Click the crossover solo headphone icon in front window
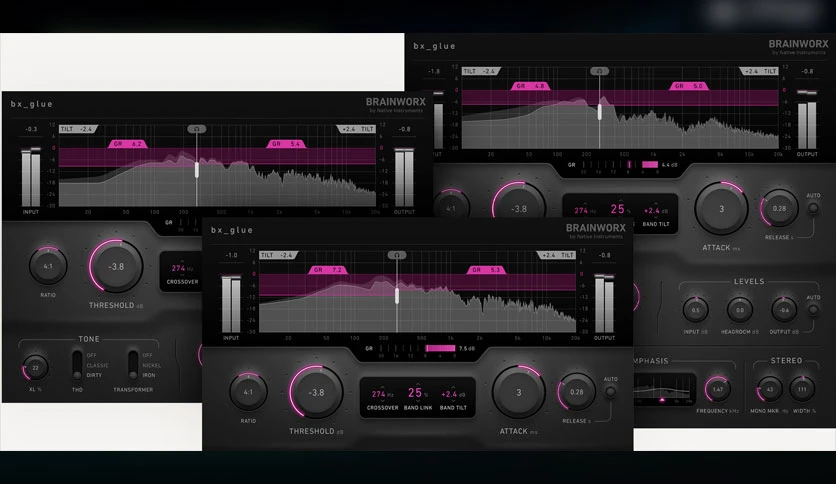This screenshot has height=484, width=836. pyautogui.click(x=397, y=255)
